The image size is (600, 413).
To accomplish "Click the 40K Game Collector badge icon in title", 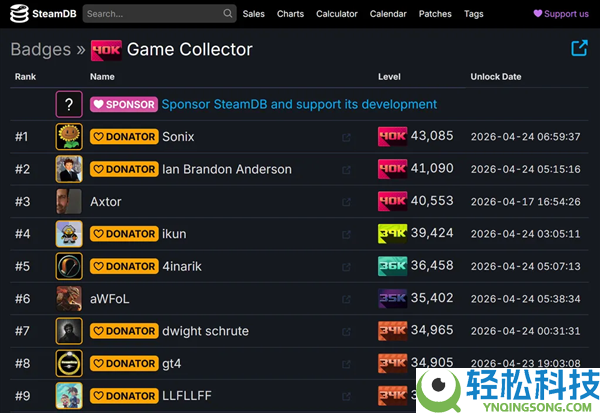I will point(106,50).
